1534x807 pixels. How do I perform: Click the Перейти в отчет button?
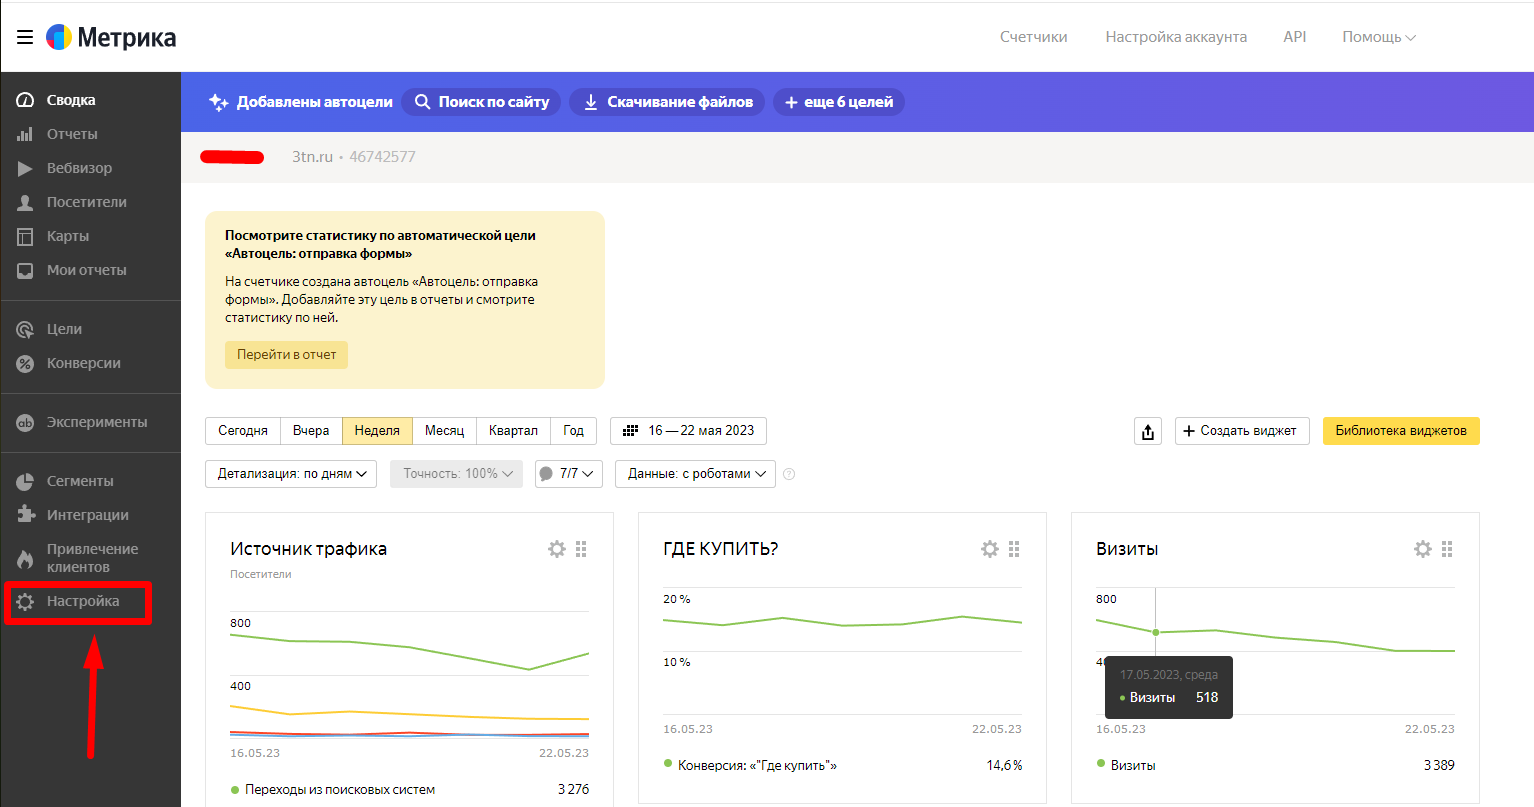click(x=286, y=355)
